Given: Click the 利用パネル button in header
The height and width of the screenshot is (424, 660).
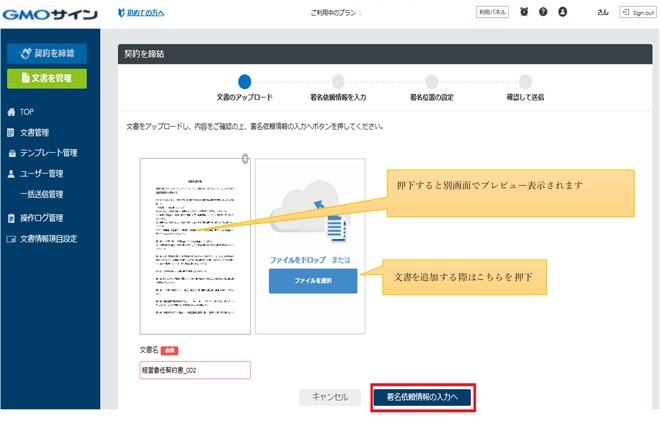Looking at the screenshot, I should (x=492, y=12).
